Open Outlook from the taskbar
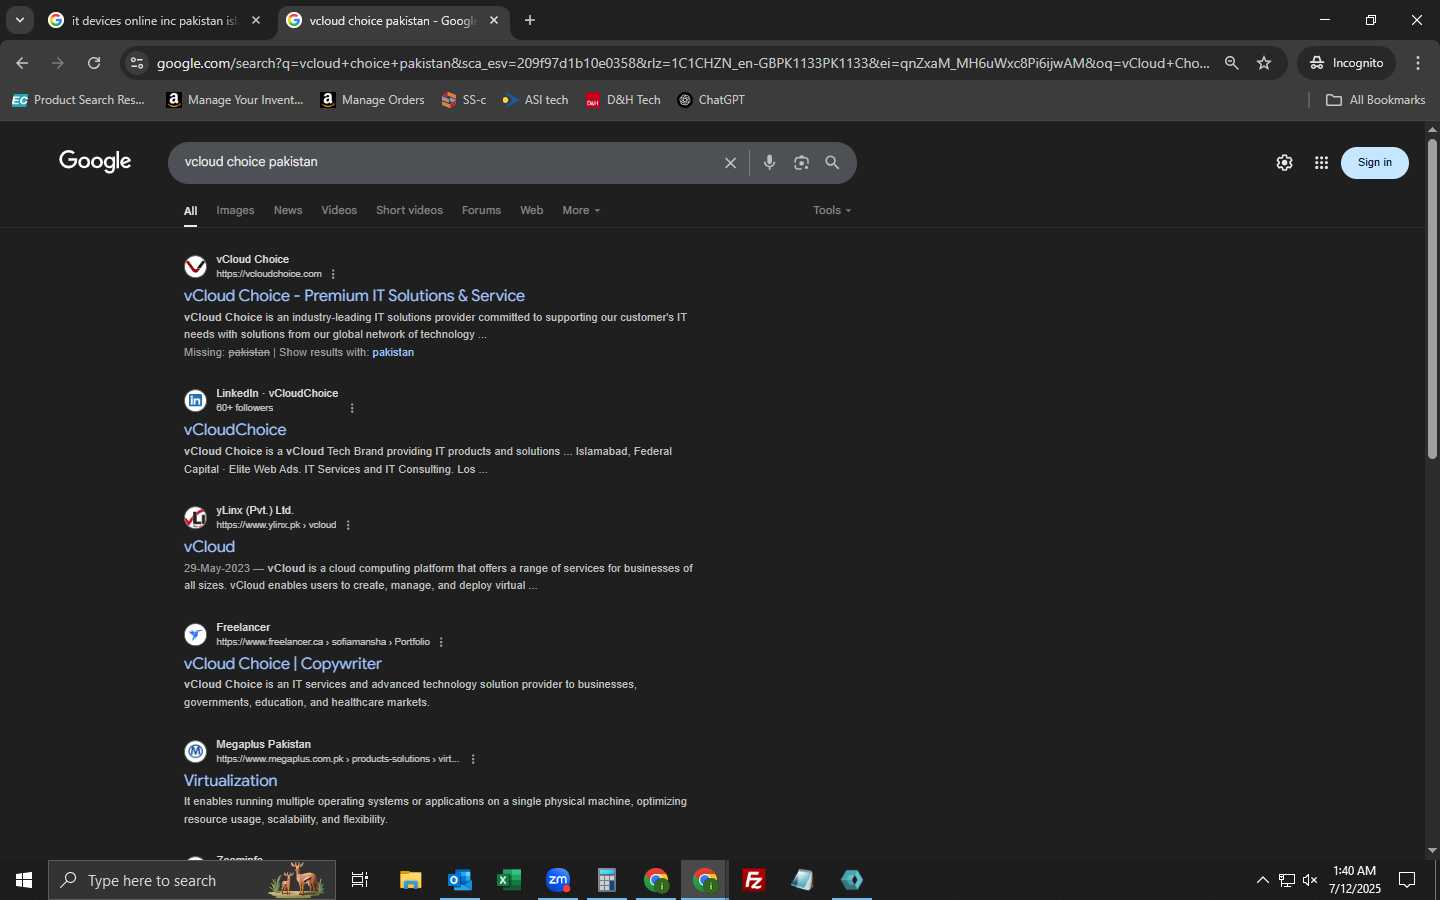1440x900 pixels. [x=460, y=880]
